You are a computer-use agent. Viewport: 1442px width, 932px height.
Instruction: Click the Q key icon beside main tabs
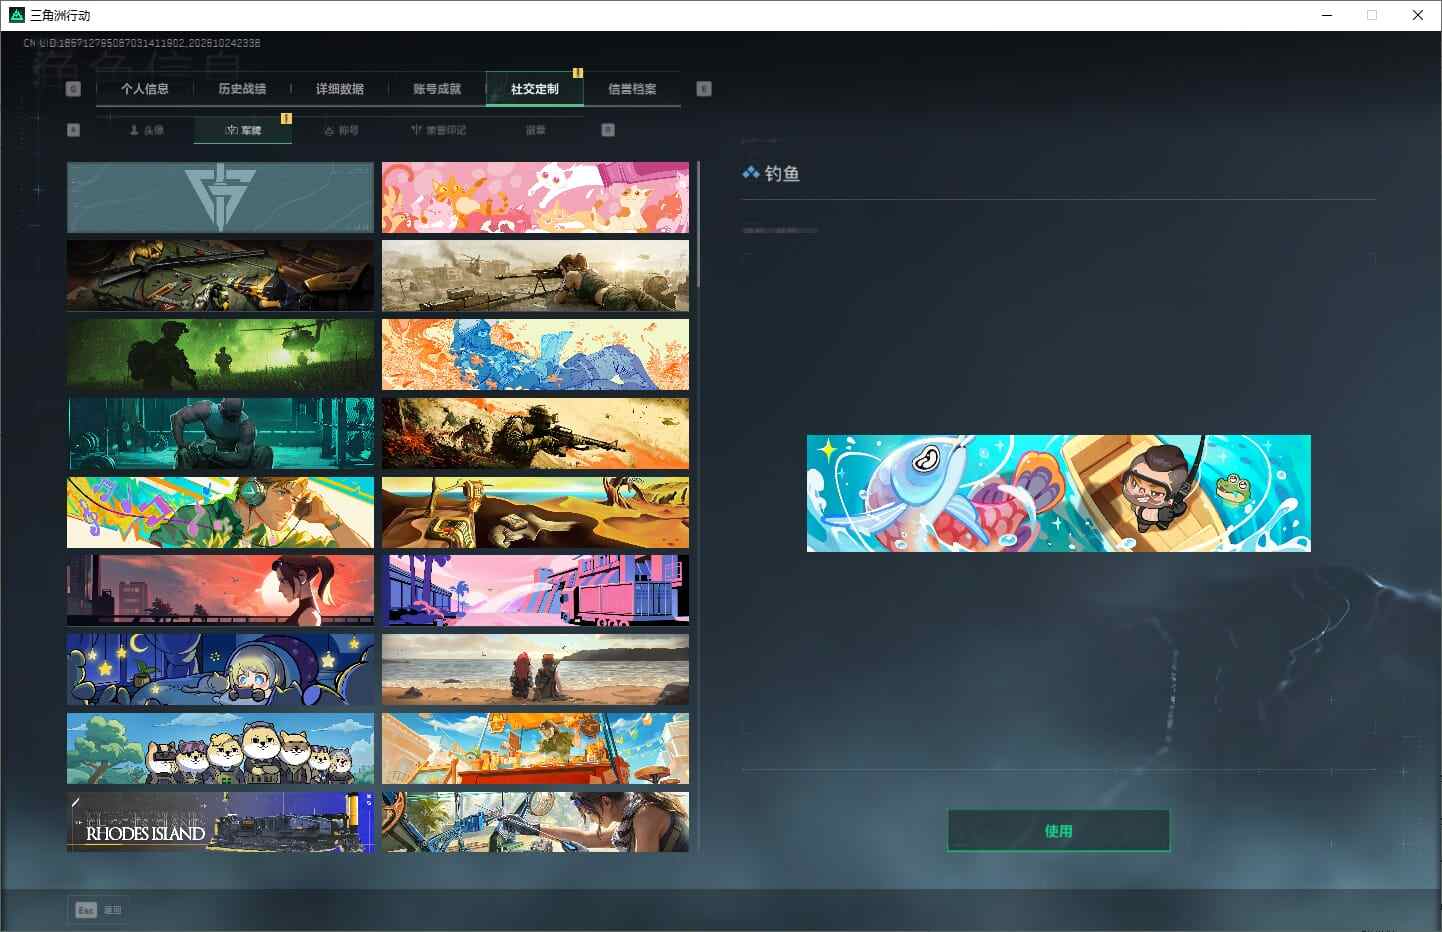coord(73,89)
